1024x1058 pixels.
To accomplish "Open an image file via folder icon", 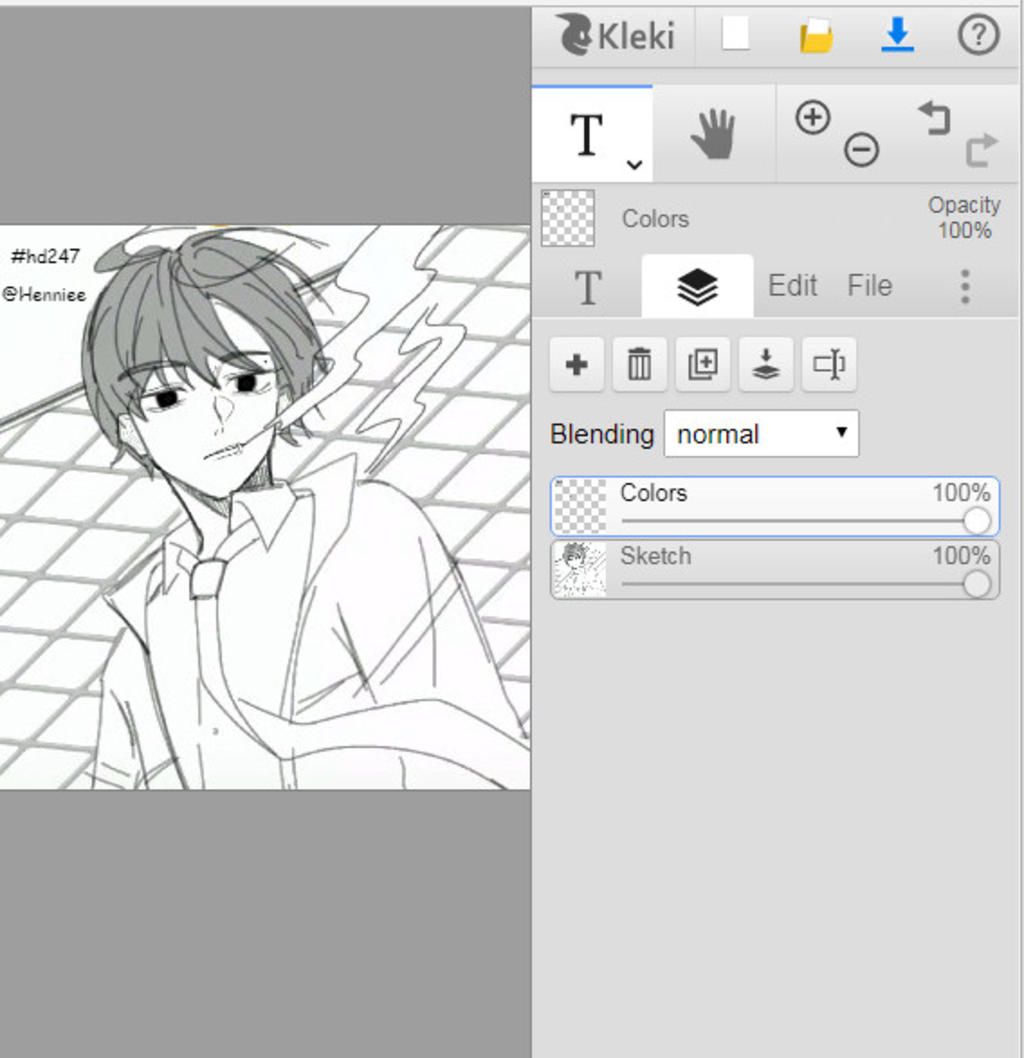I will pos(816,35).
